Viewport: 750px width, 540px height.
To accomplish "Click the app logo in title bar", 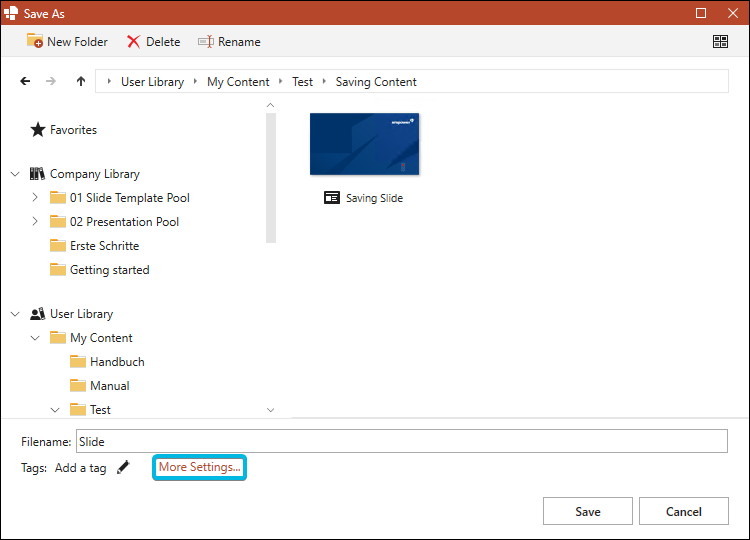I will coord(11,13).
